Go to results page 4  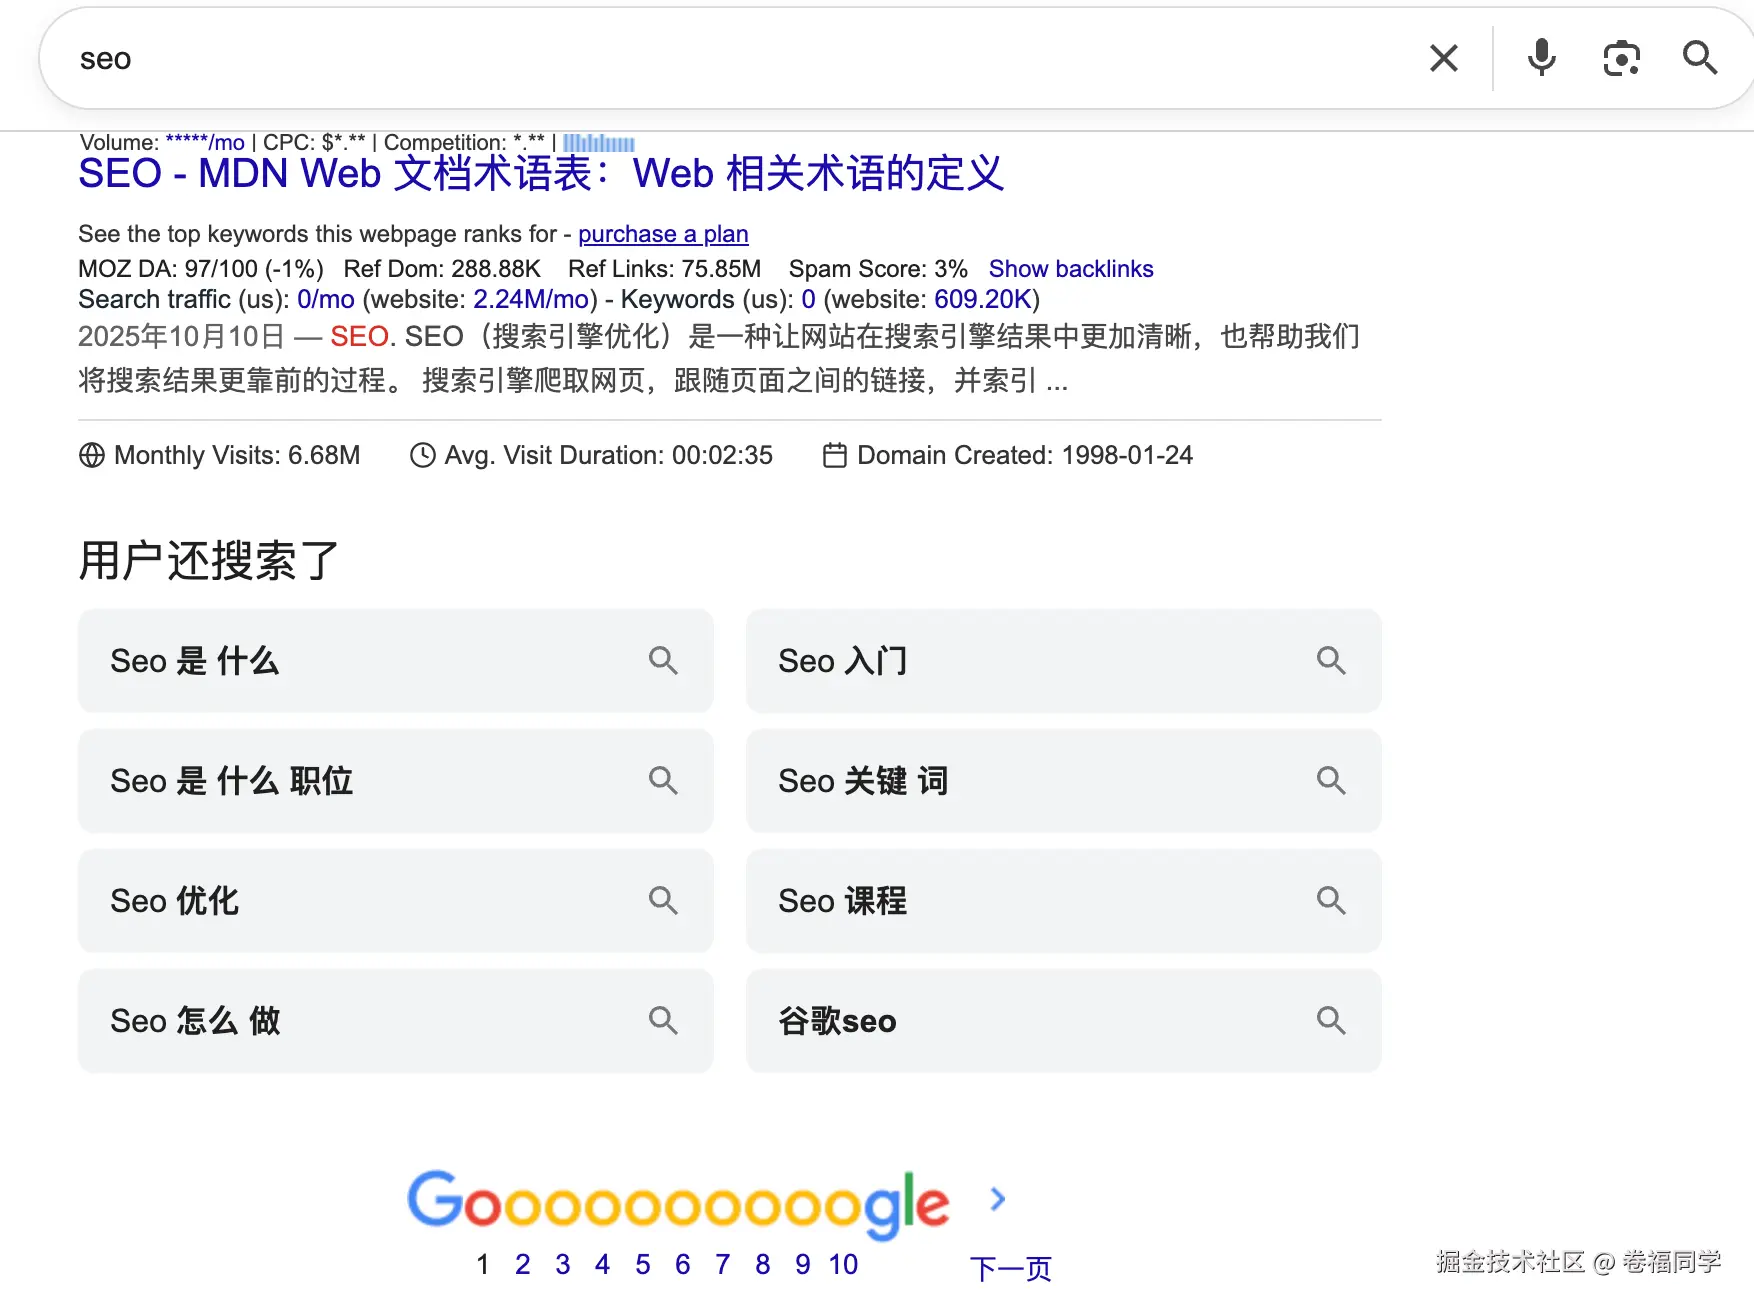point(602,1264)
